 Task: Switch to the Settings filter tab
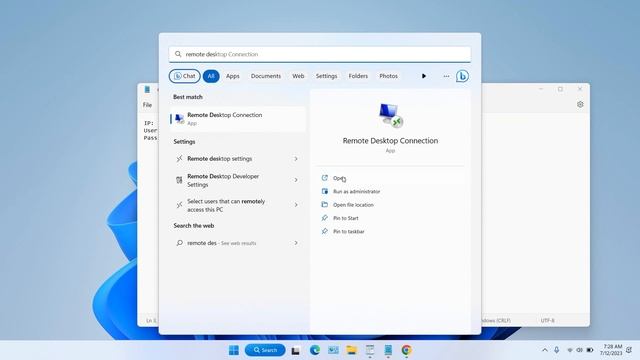(x=326, y=76)
